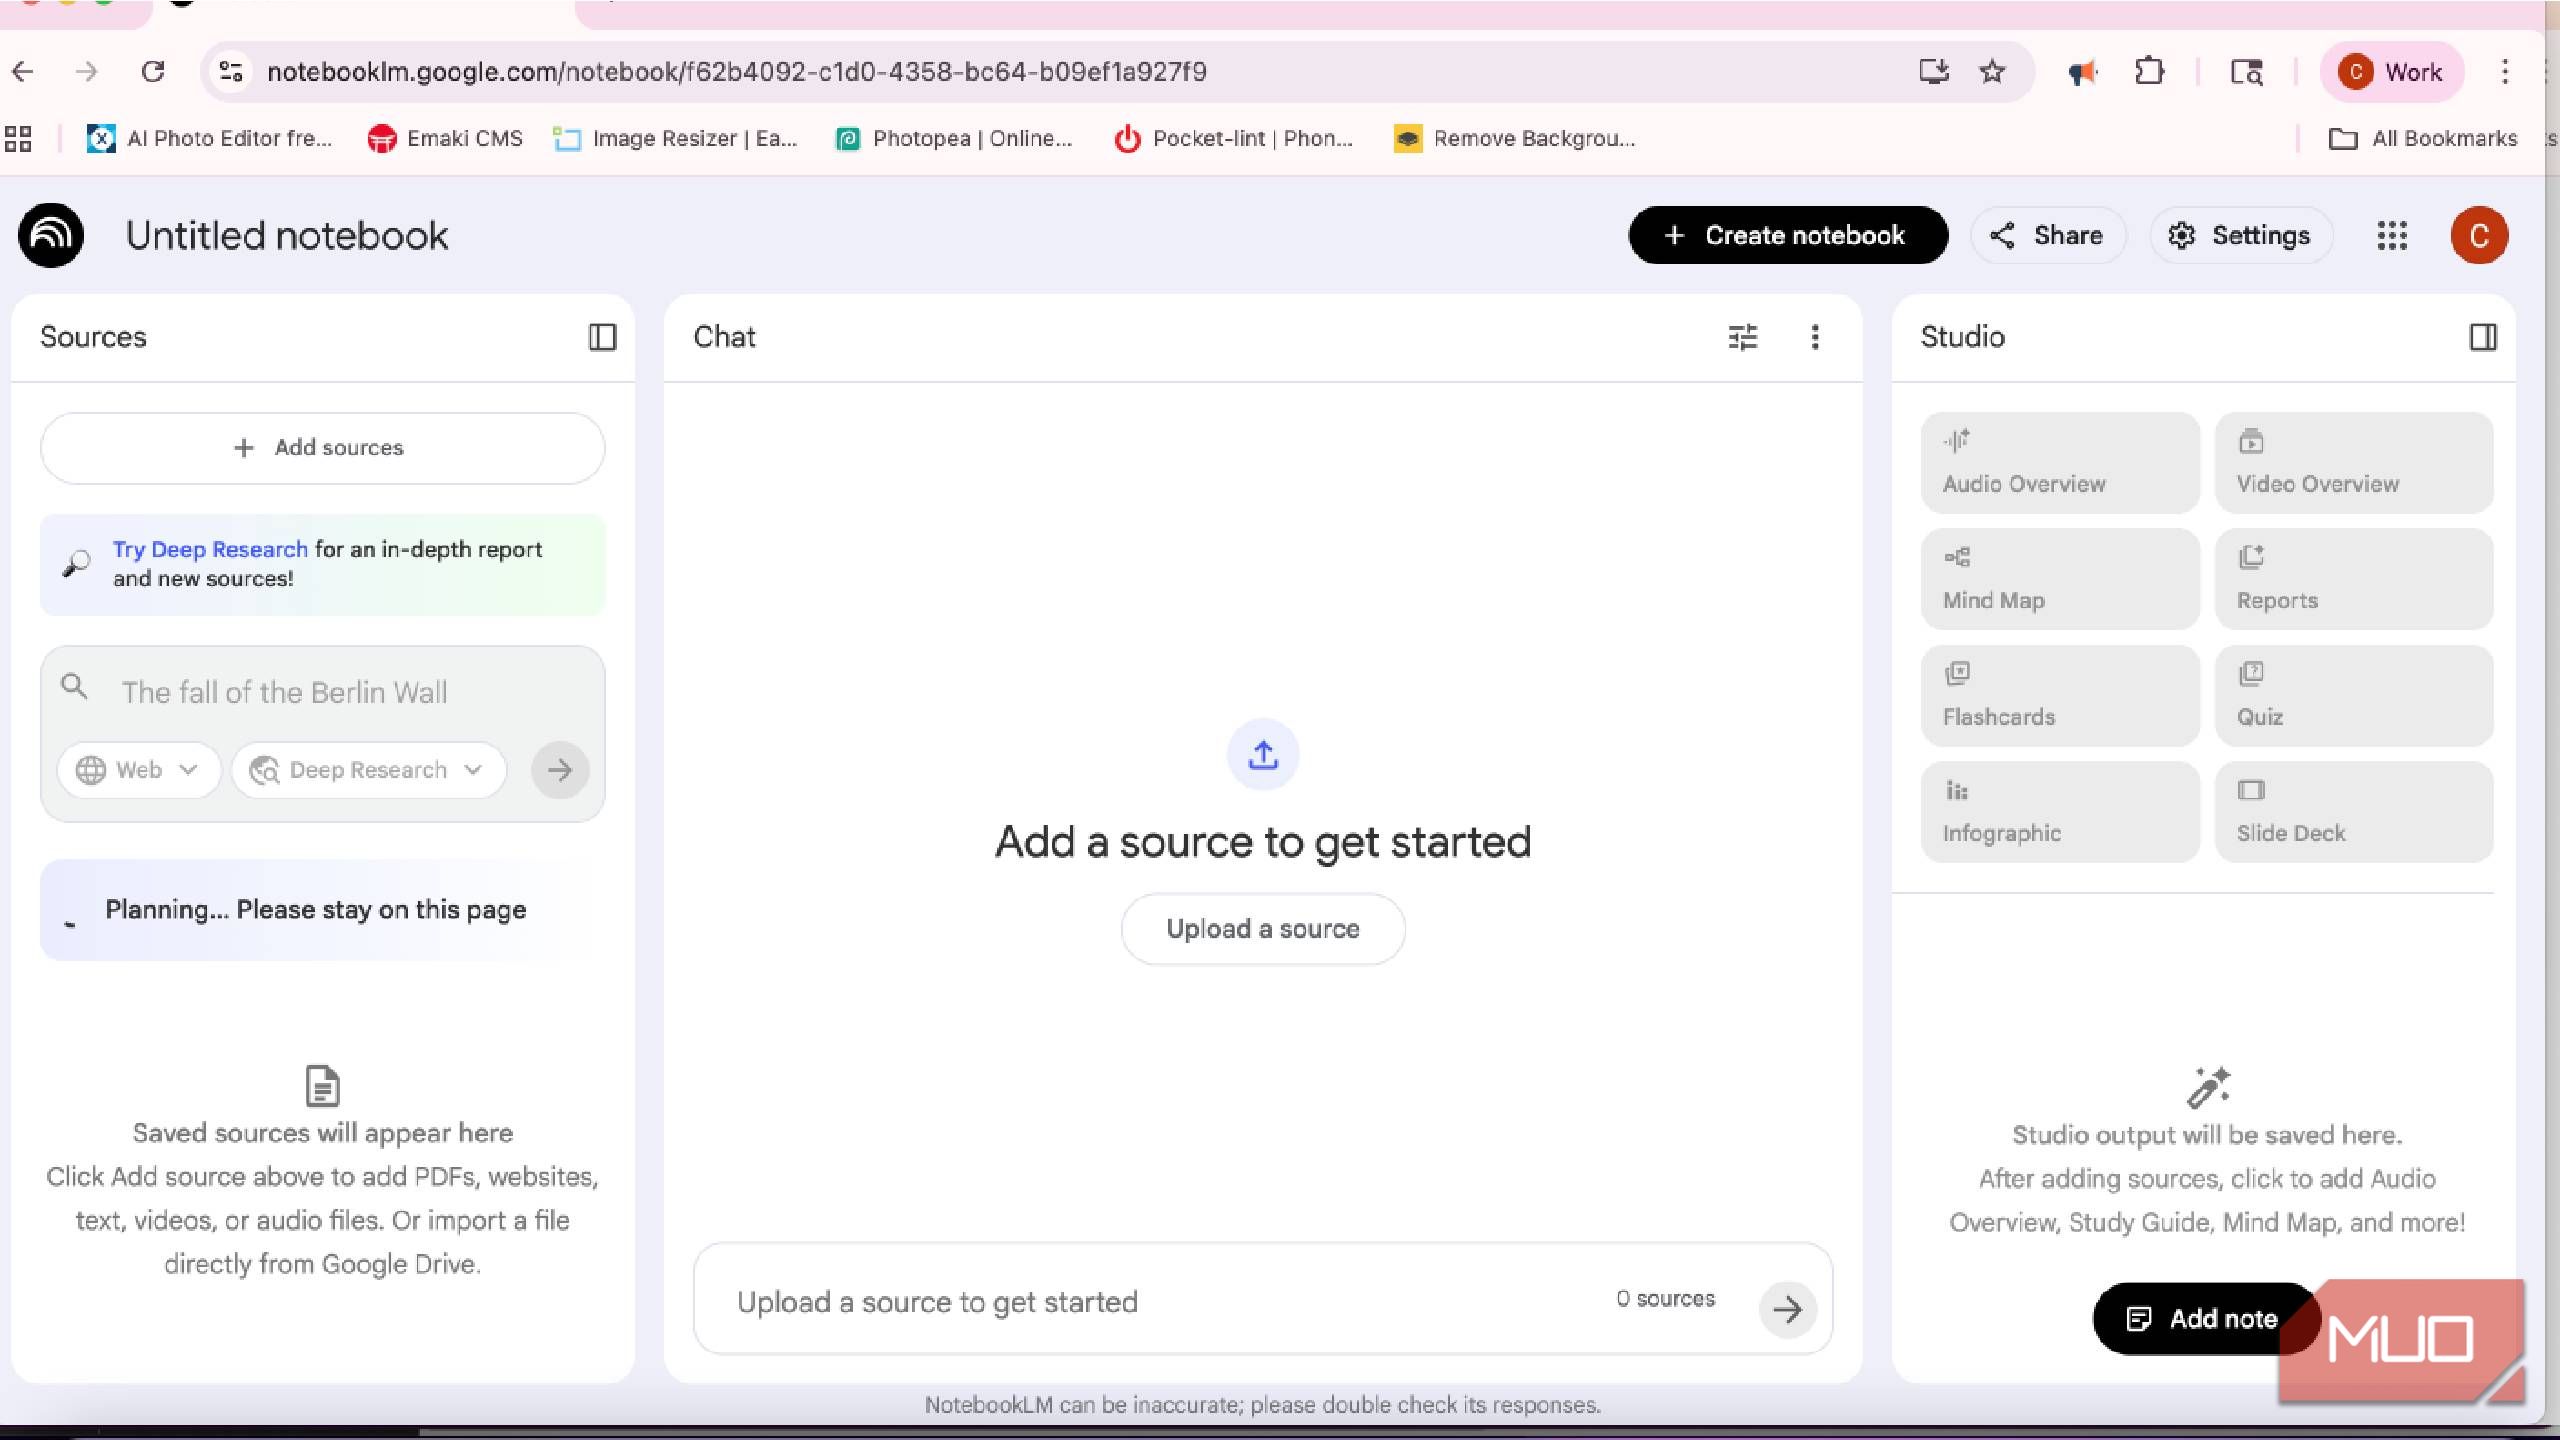Open chat configuration sliders icon
The width and height of the screenshot is (2560, 1440).
click(1742, 337)
